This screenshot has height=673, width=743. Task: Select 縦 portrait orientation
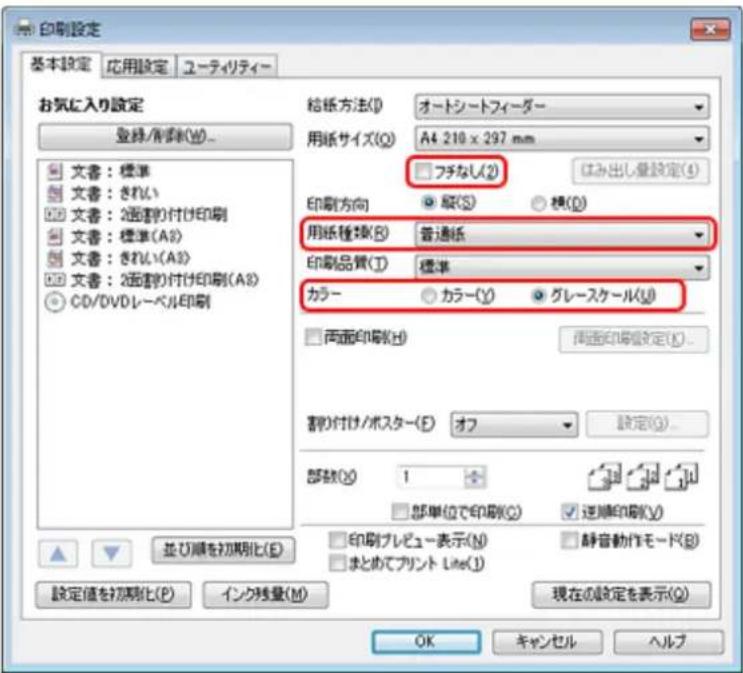428,203
